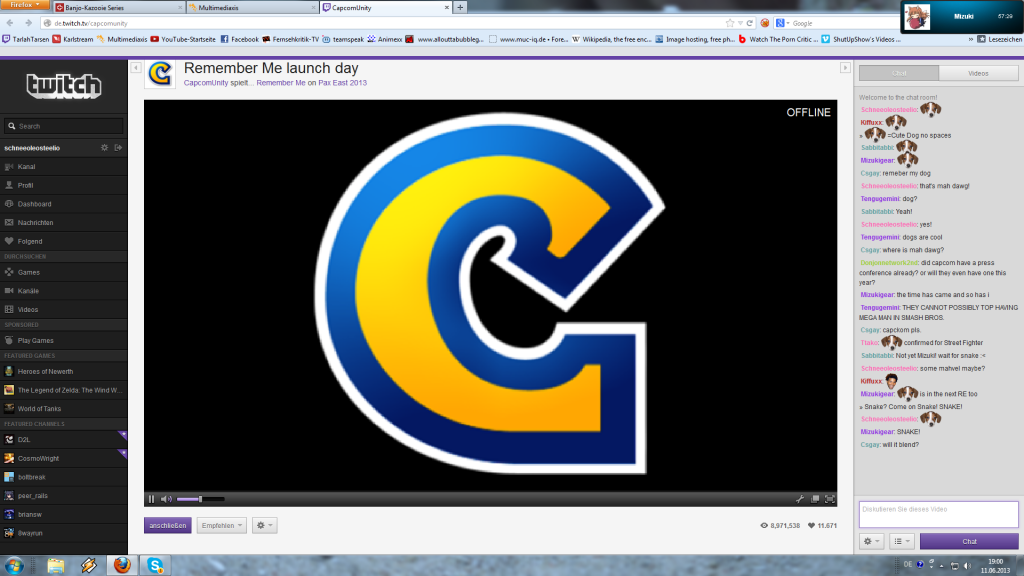Screen dimensions: 1024x576
Task: Click the Twitch logo
Action: point(63,86)
